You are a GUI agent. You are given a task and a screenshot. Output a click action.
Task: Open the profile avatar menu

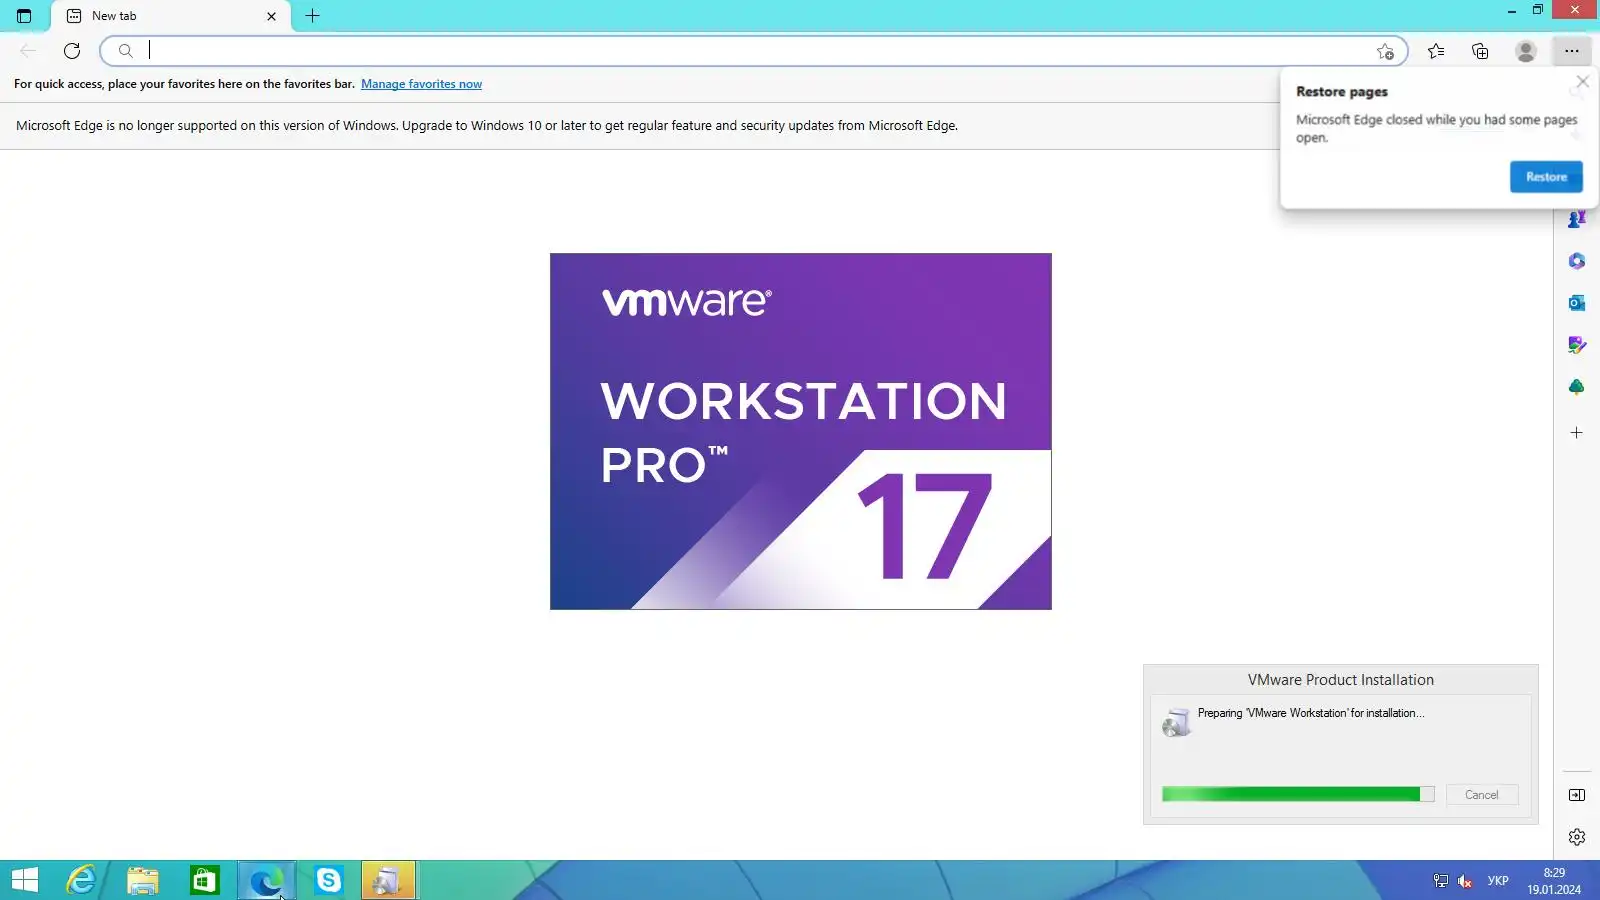(x=1526, y=51)
